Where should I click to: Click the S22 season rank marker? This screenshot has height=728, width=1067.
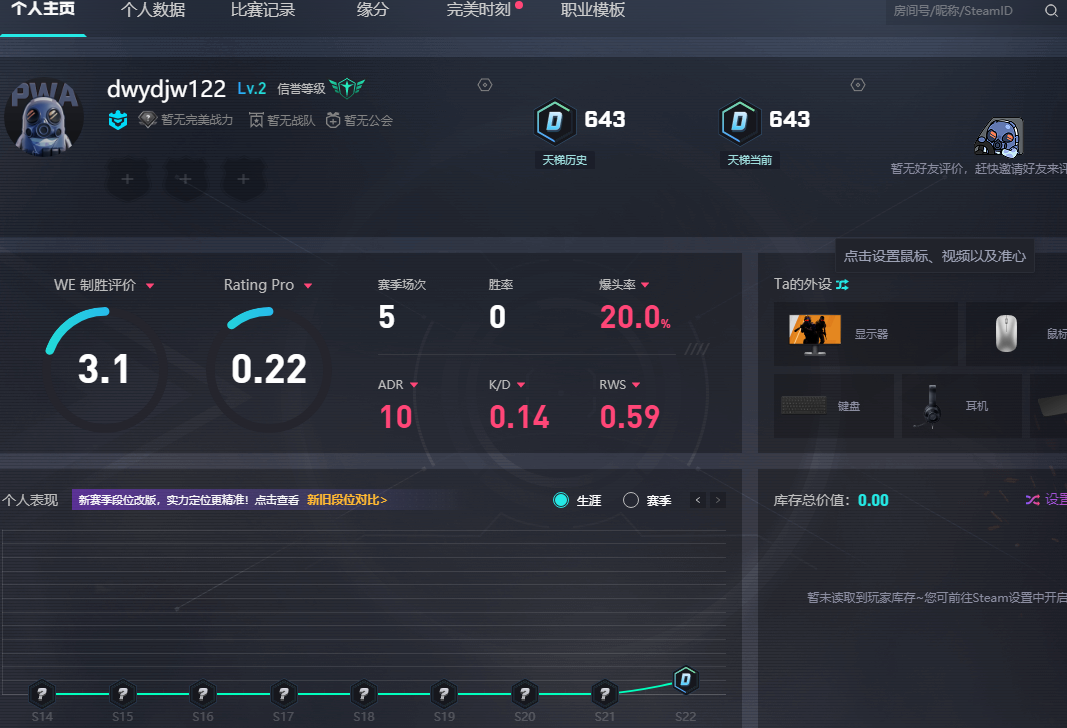coord(685,681)
